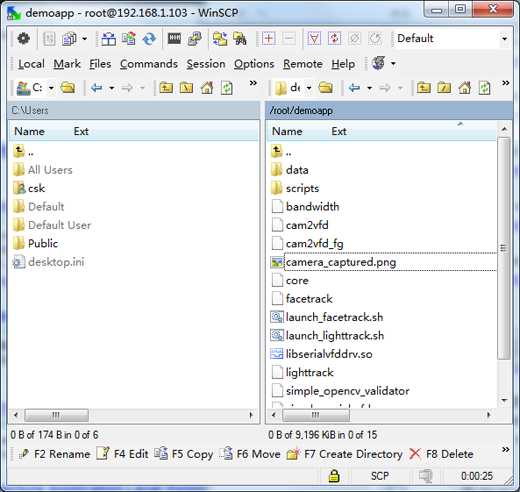Go back in remote panel history
This screenshot has width=520, height=492.
point(354,88)
